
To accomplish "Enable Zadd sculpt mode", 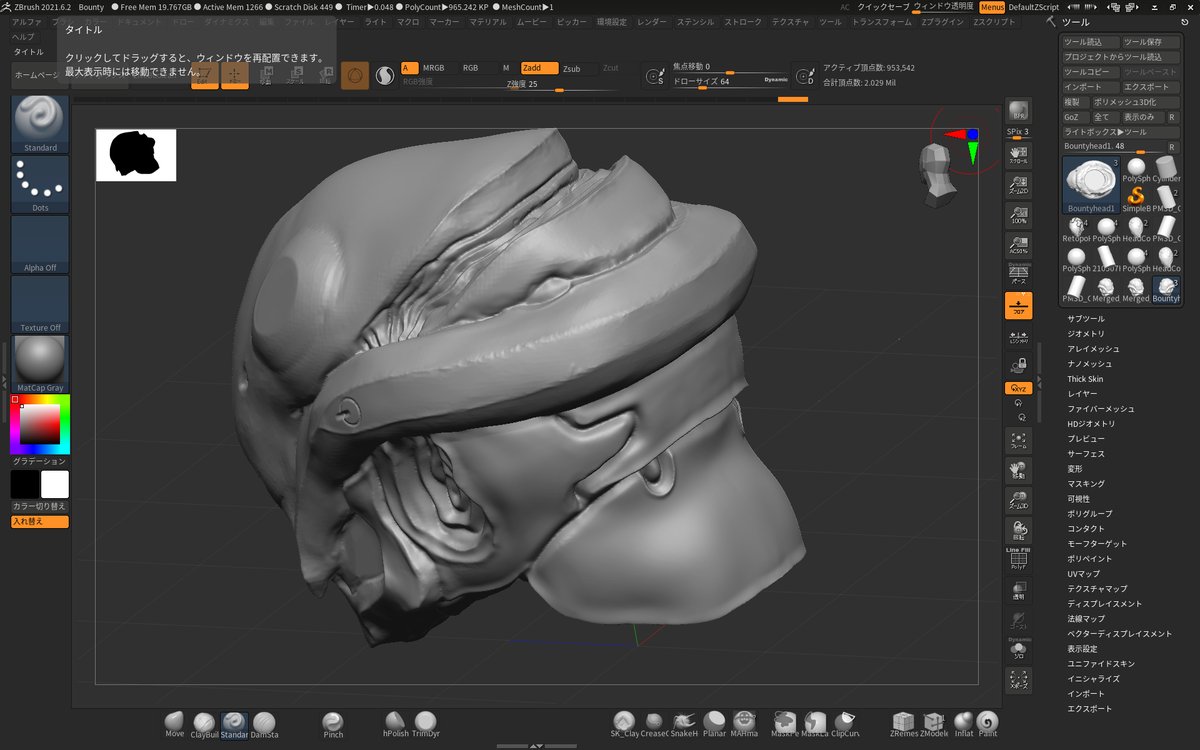I will click(539, 68).
